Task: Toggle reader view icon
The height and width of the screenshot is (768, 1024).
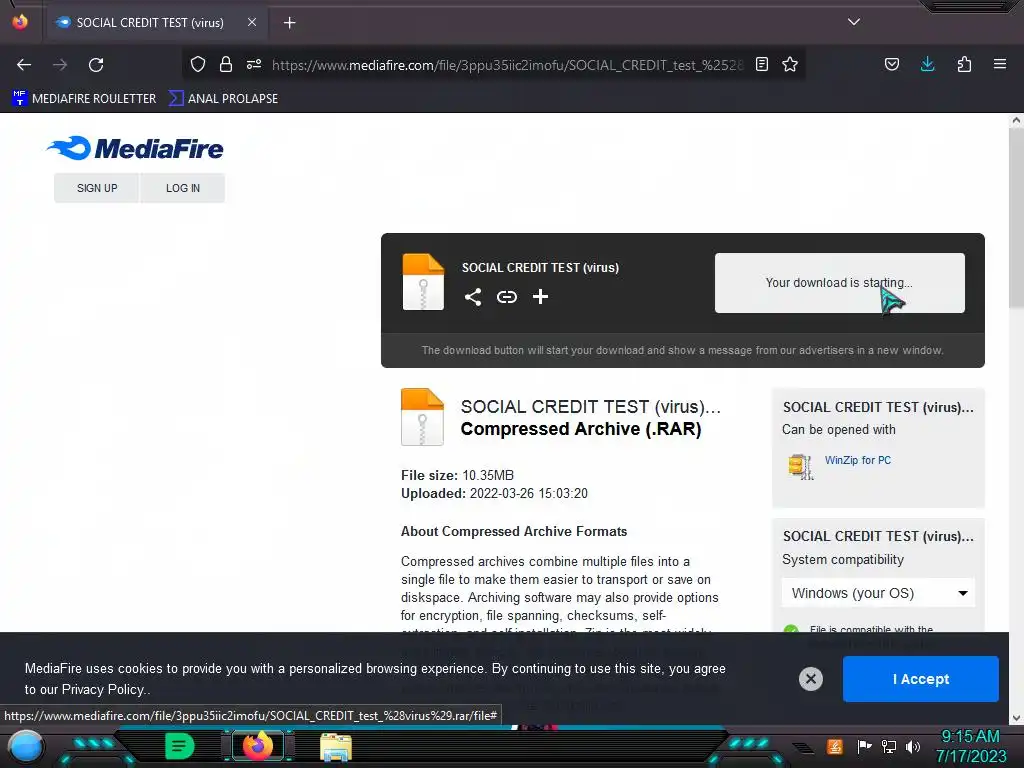Action: click(x=761, y=64)
